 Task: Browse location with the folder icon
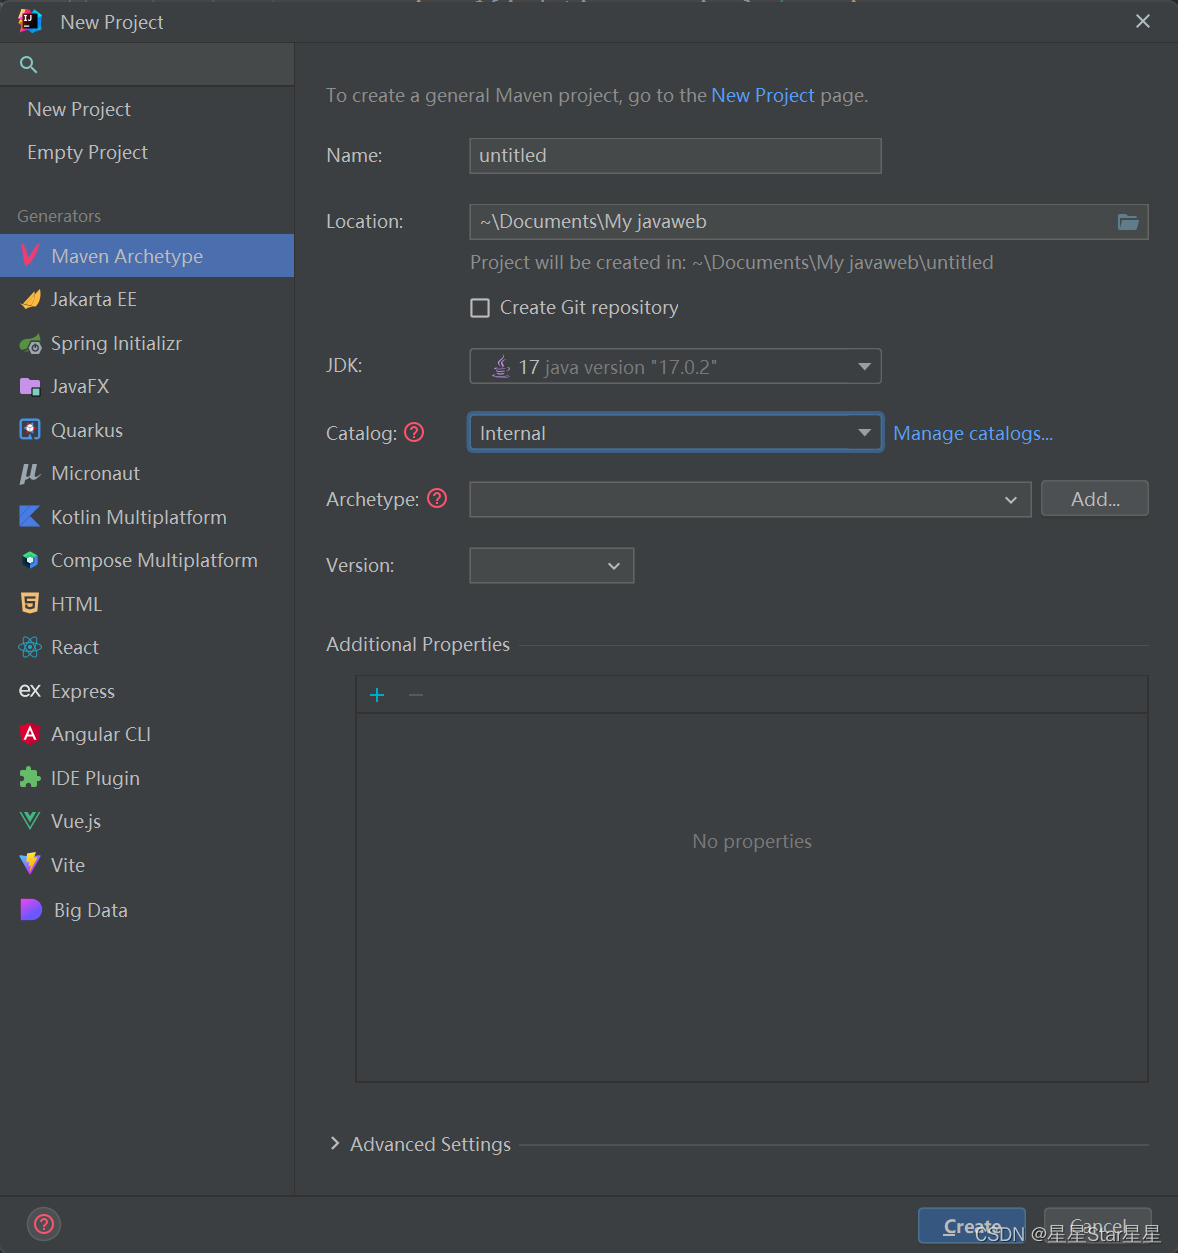(1128, 222)
